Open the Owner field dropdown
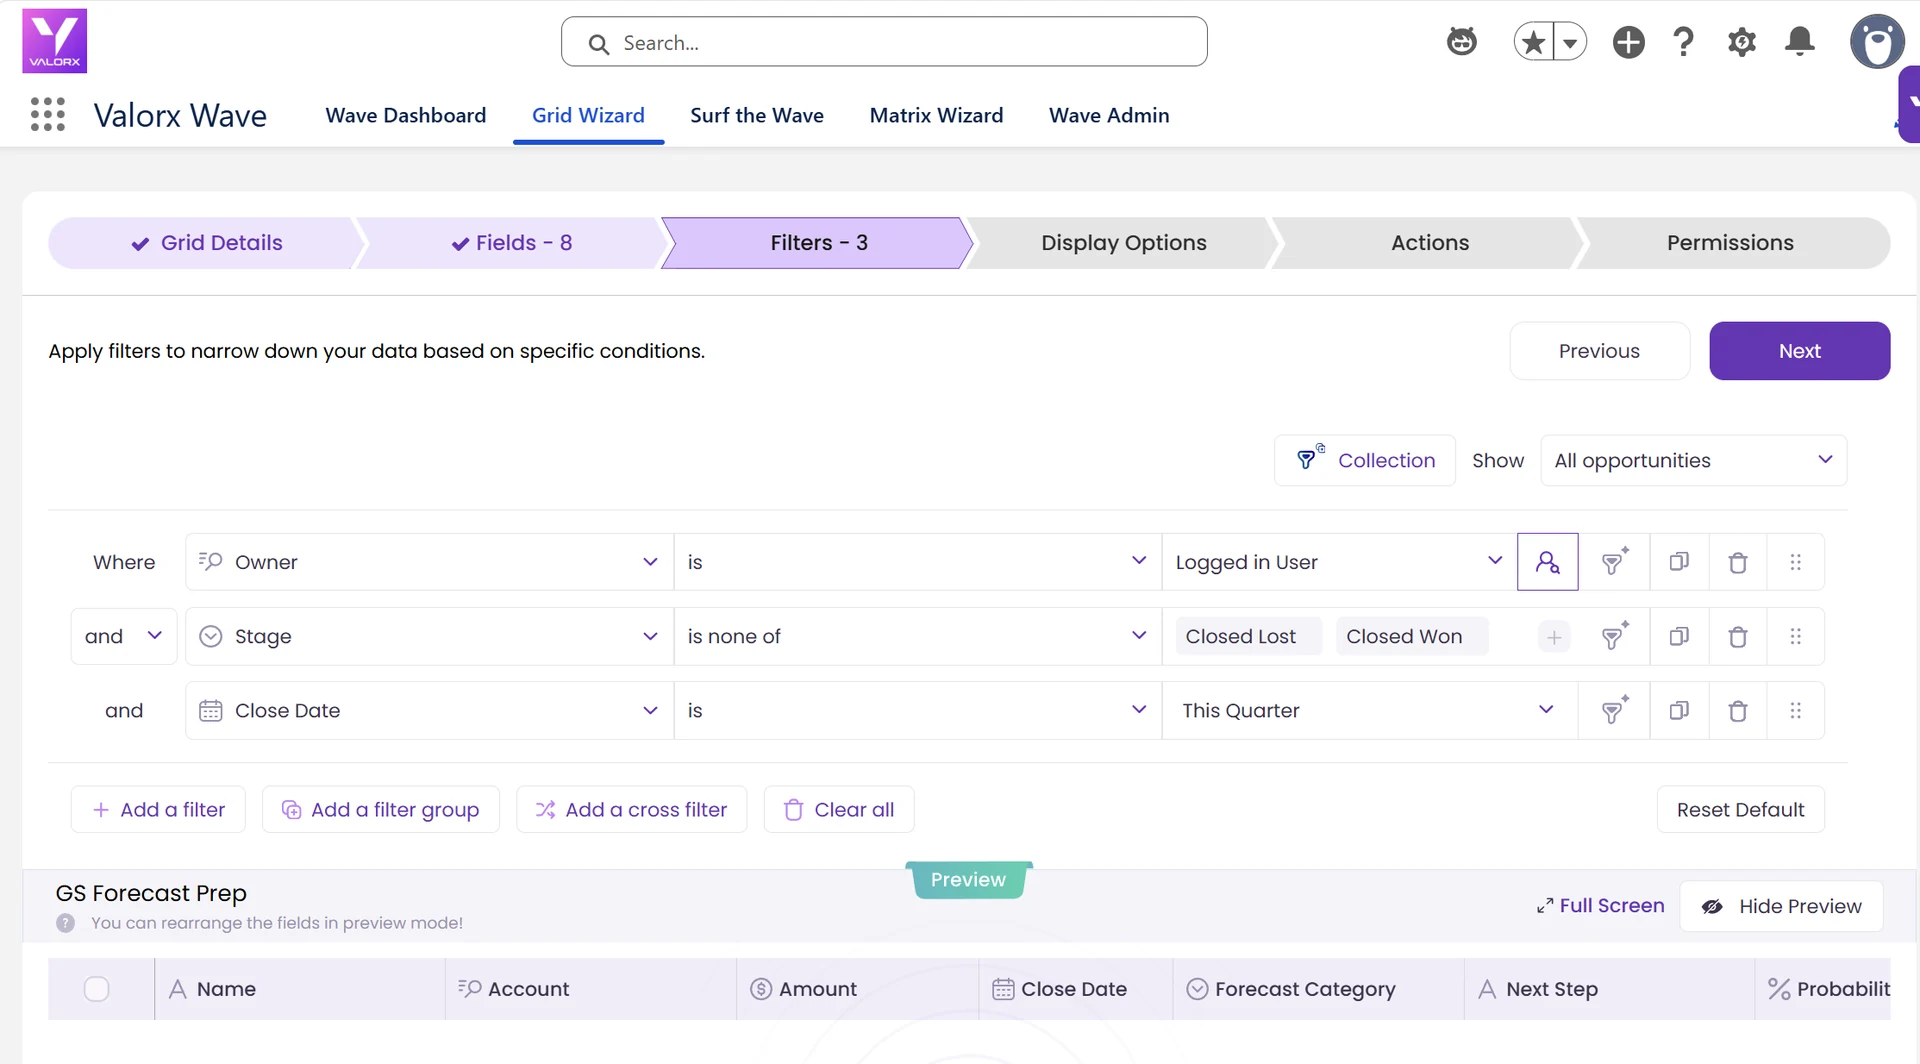The height and width of the screenshot is (1064, 1920). tap(429, 562)
